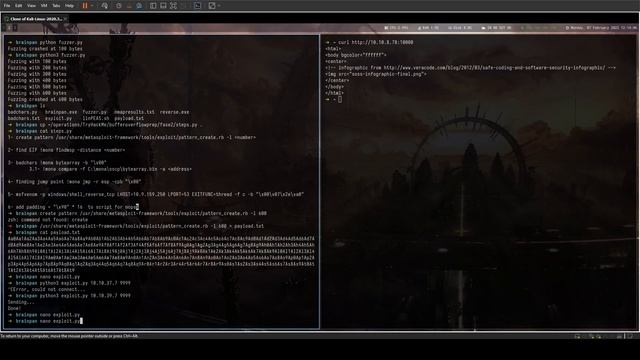Pause the virtual machine with orange suspend icon
The width and height of the screenshot is (640, 360).
85,6
